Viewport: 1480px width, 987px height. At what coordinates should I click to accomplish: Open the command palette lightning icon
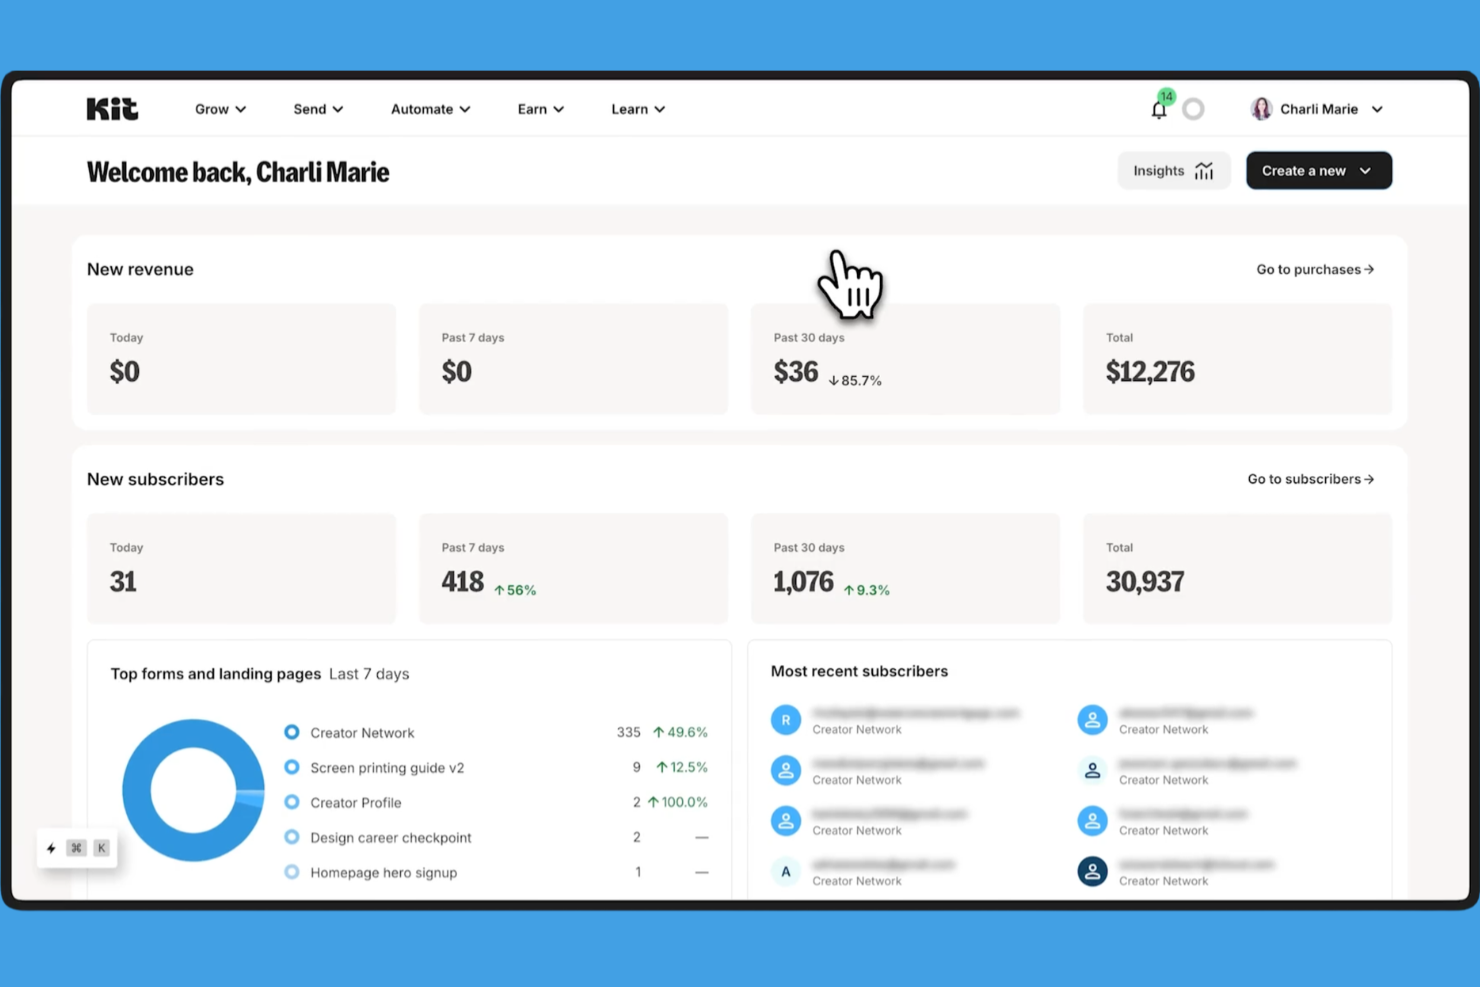point(51,847)
